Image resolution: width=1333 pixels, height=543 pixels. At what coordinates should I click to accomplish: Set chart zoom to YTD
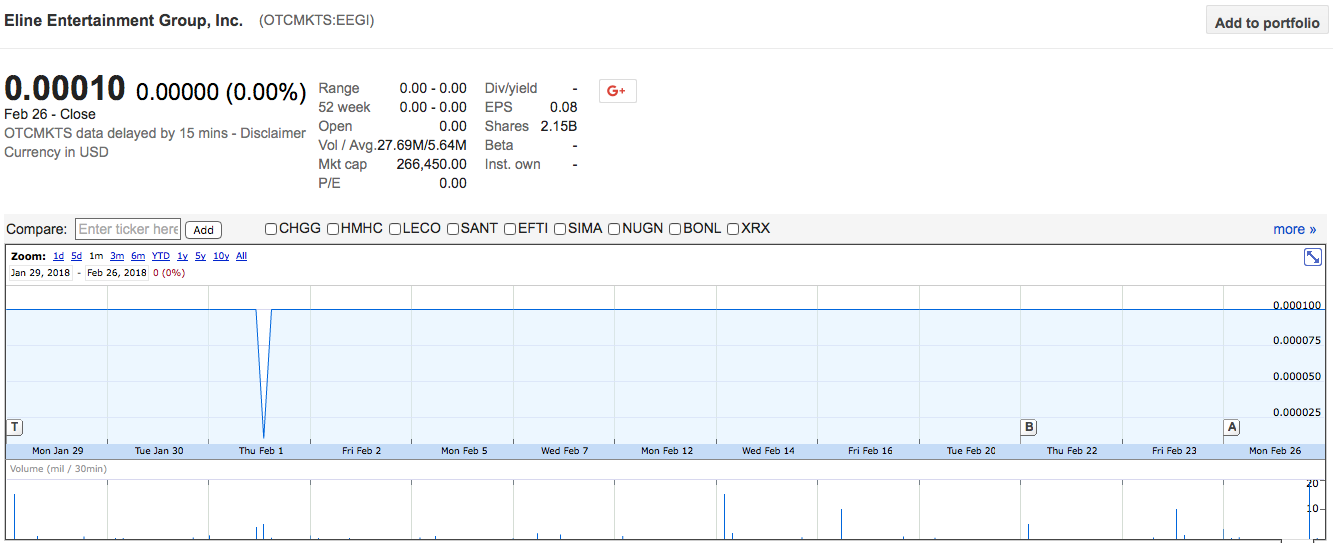pos(161,256)
